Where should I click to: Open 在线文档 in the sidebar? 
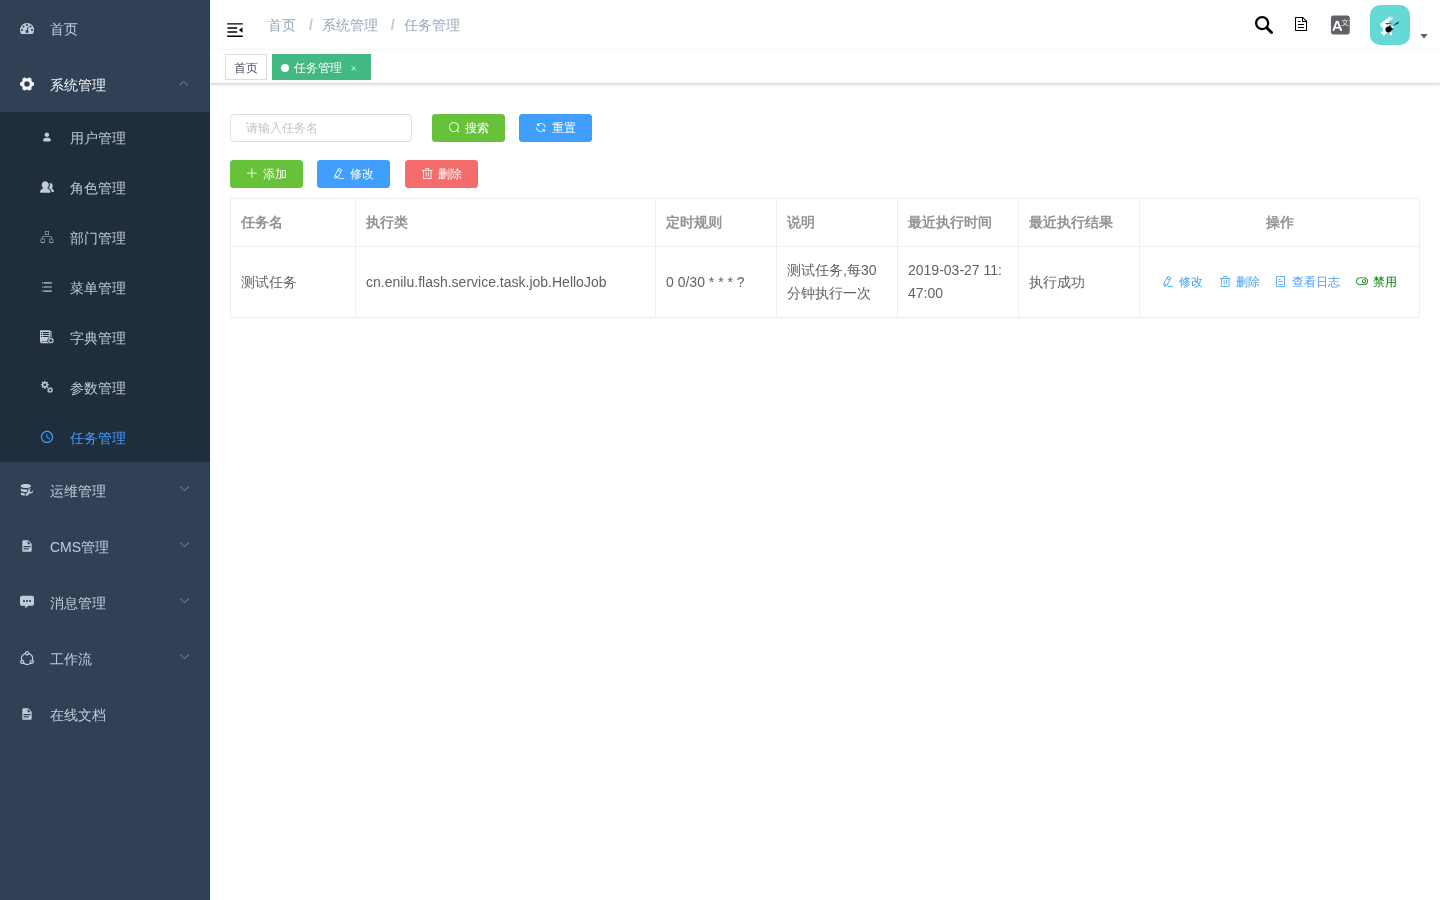pyautogui.click(x=105, y=715)
